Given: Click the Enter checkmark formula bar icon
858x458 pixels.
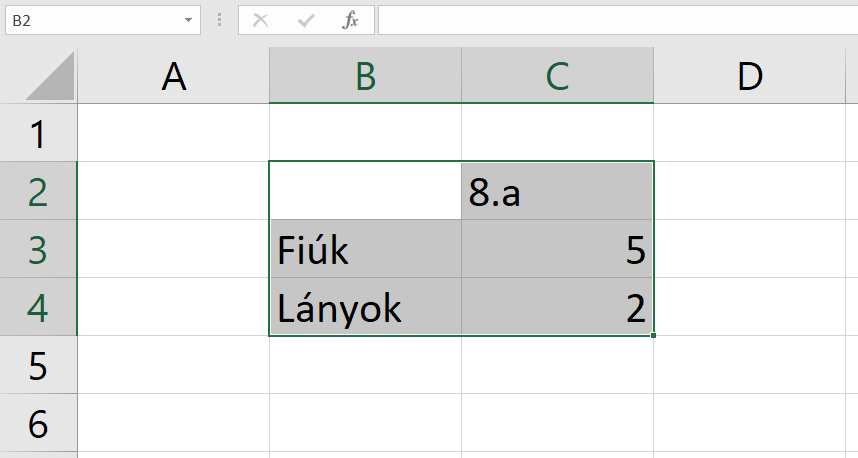Looking at the screenshot, I should [x=306, y=20].
